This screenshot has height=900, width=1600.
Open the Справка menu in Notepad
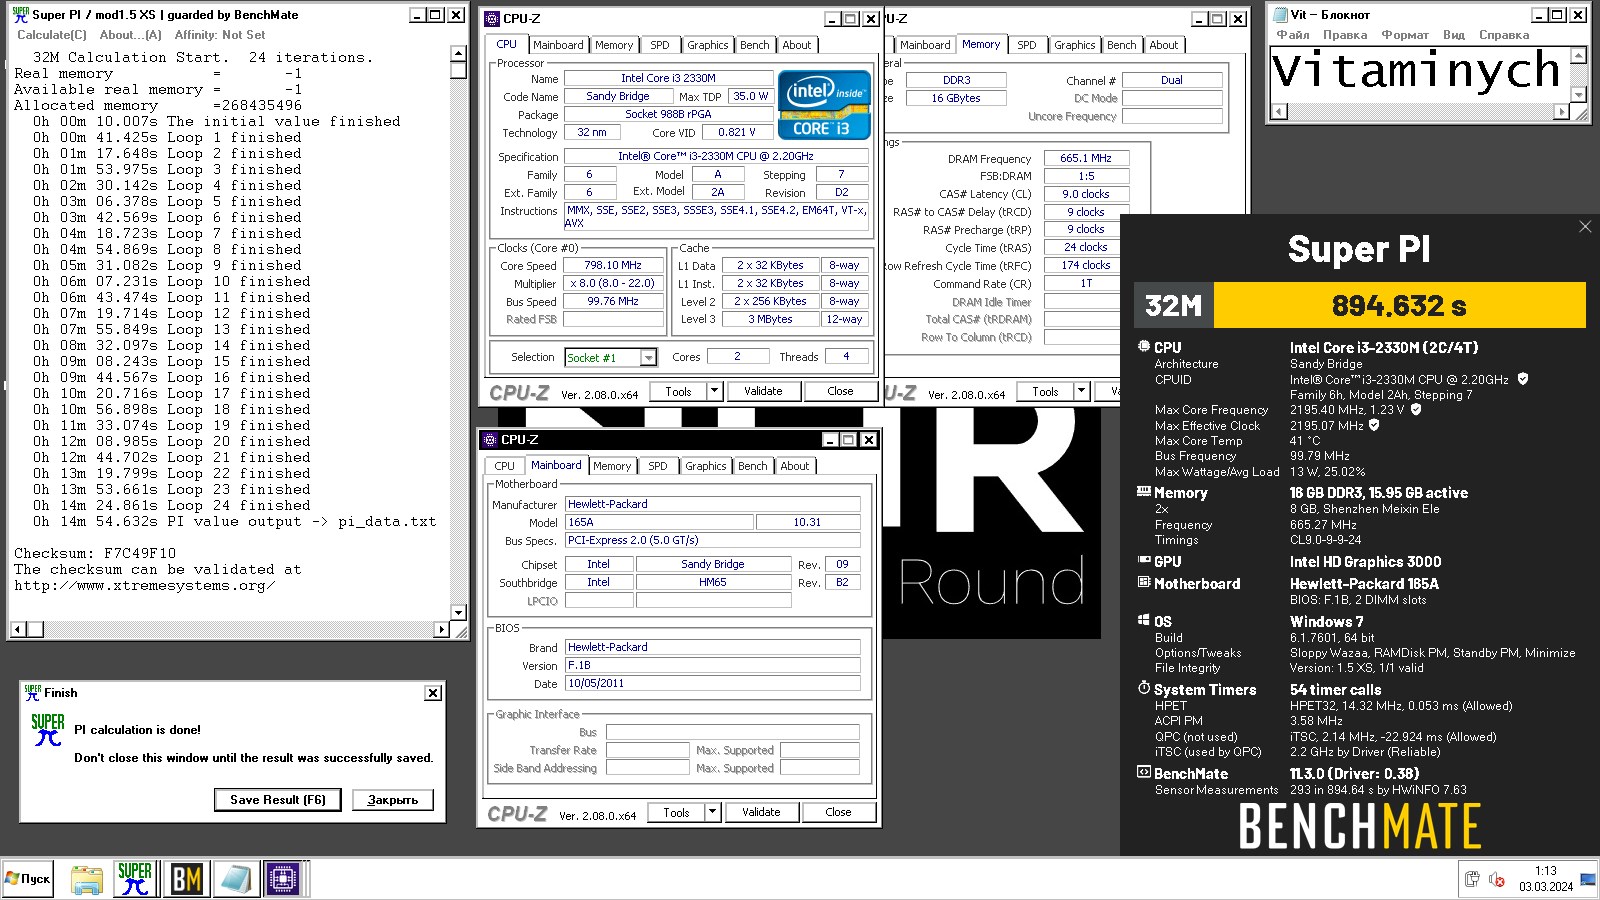1504,34
